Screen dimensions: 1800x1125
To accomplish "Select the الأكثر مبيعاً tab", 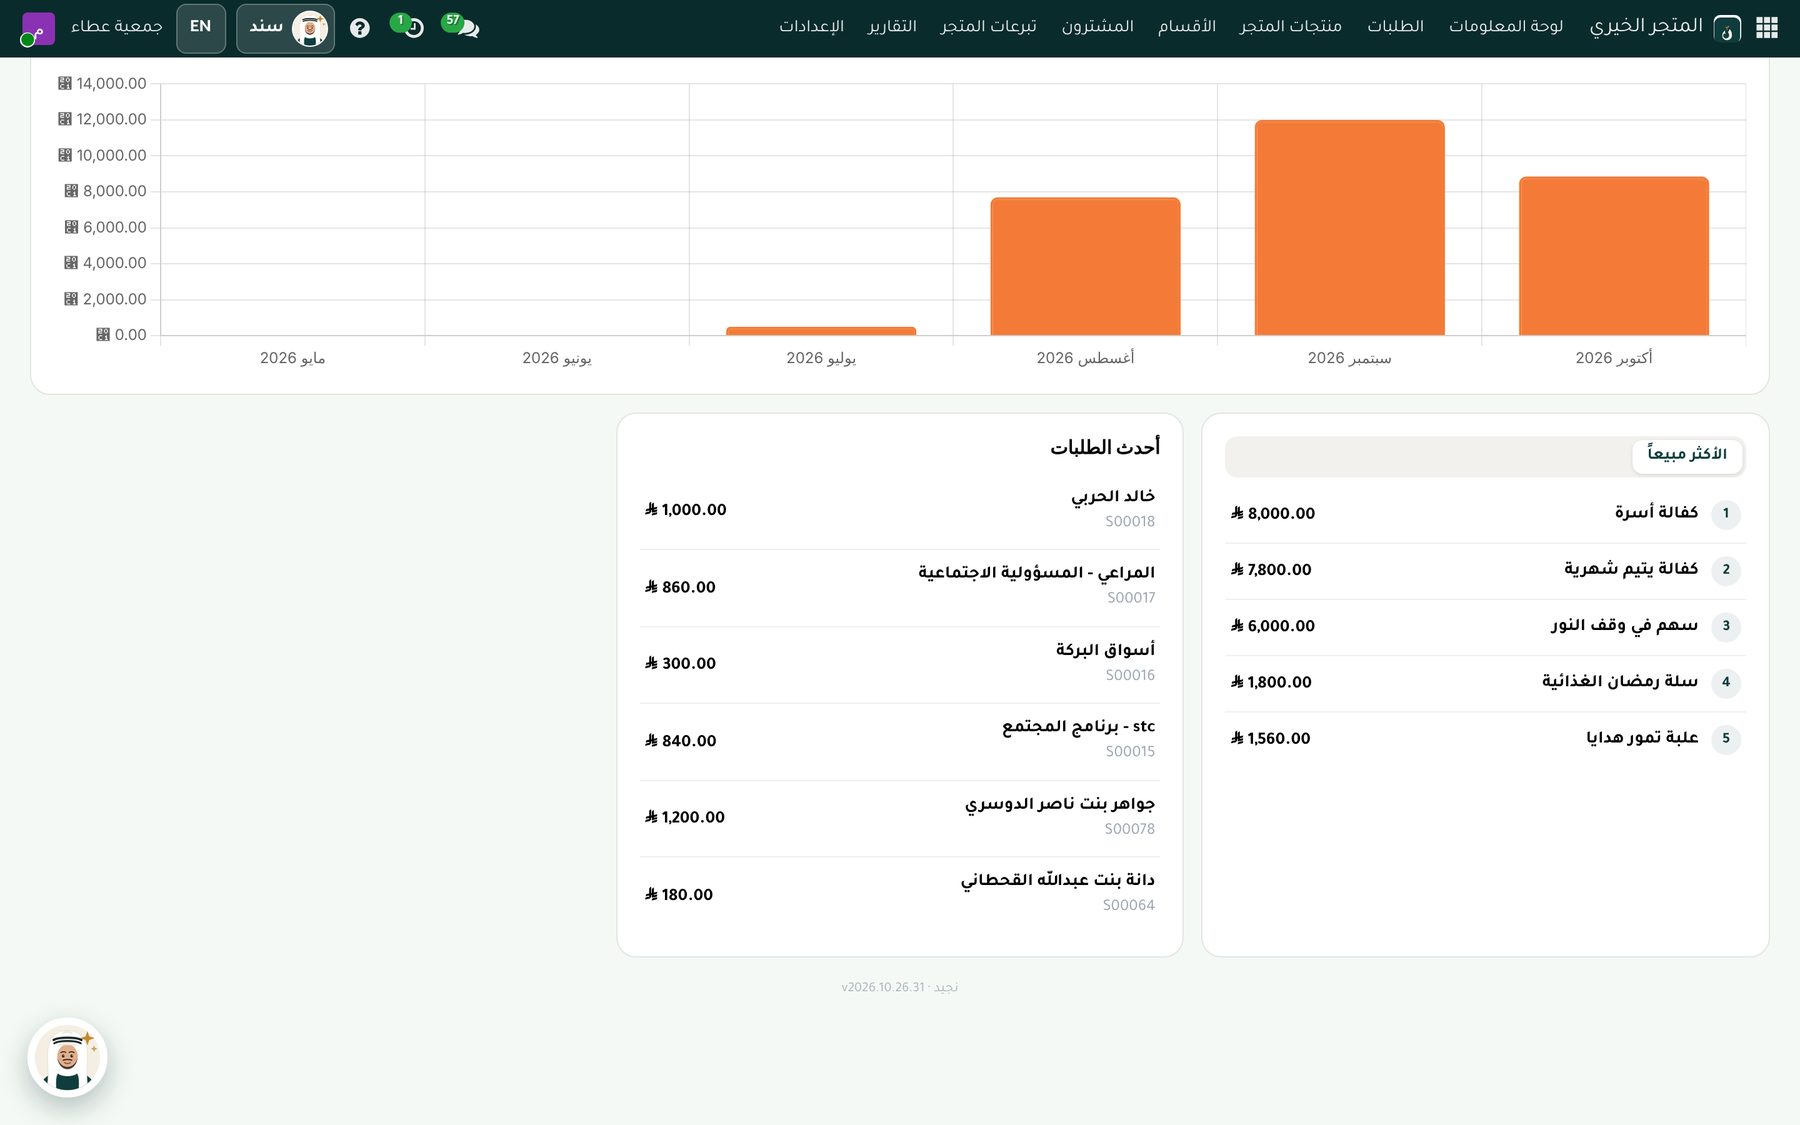I will tap(1687, 455).
